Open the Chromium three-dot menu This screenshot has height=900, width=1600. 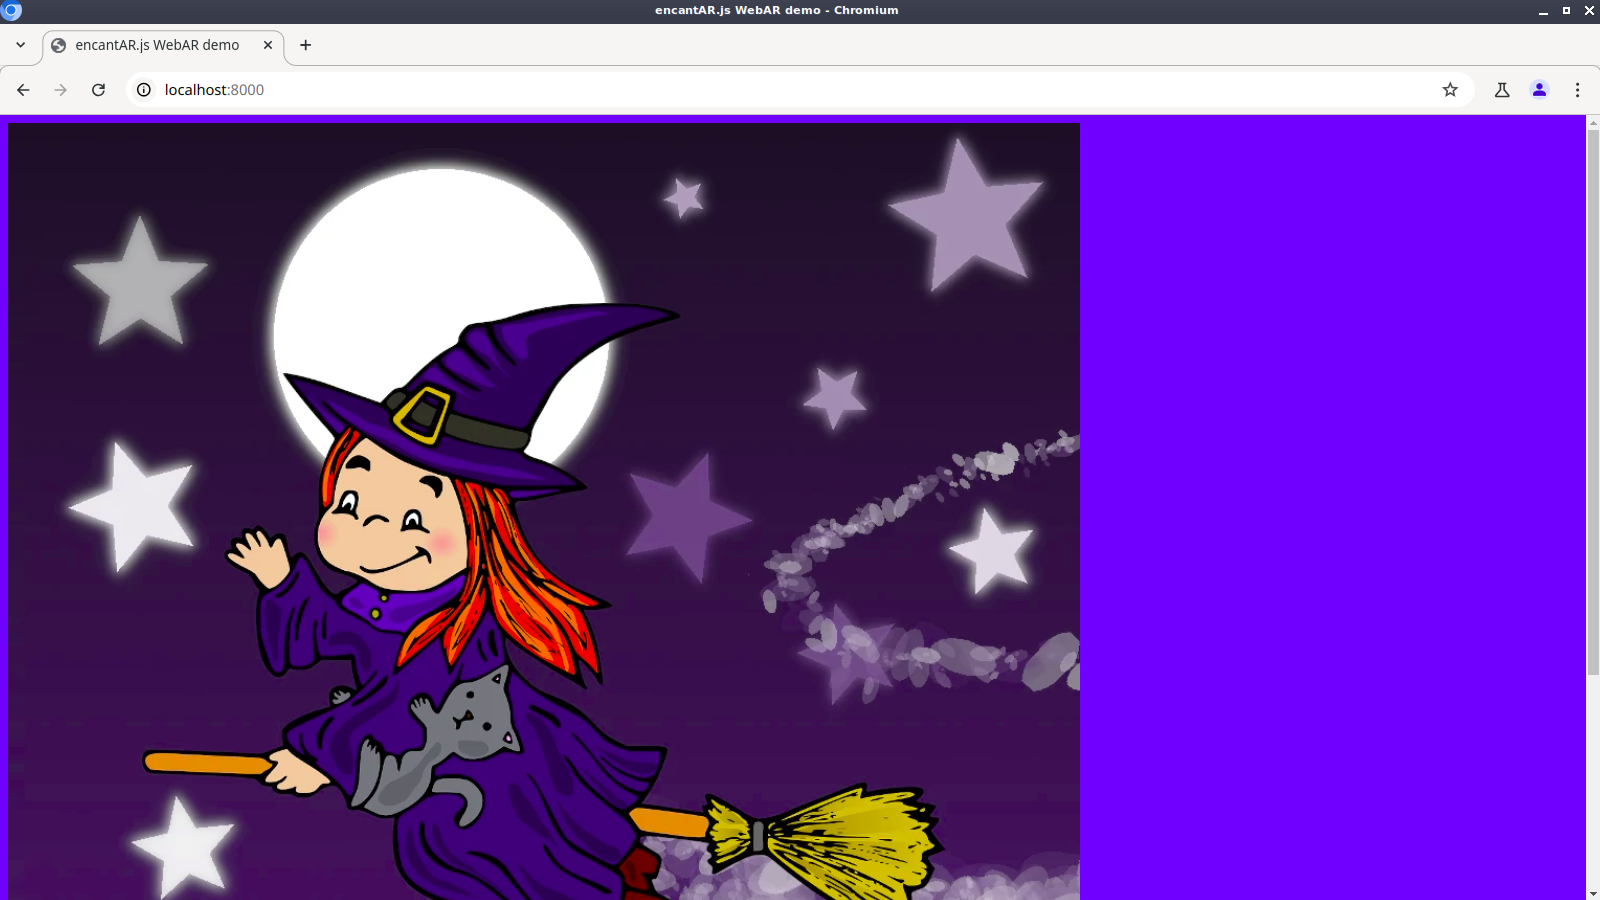pyautogui.click(x=1577, y=90)
